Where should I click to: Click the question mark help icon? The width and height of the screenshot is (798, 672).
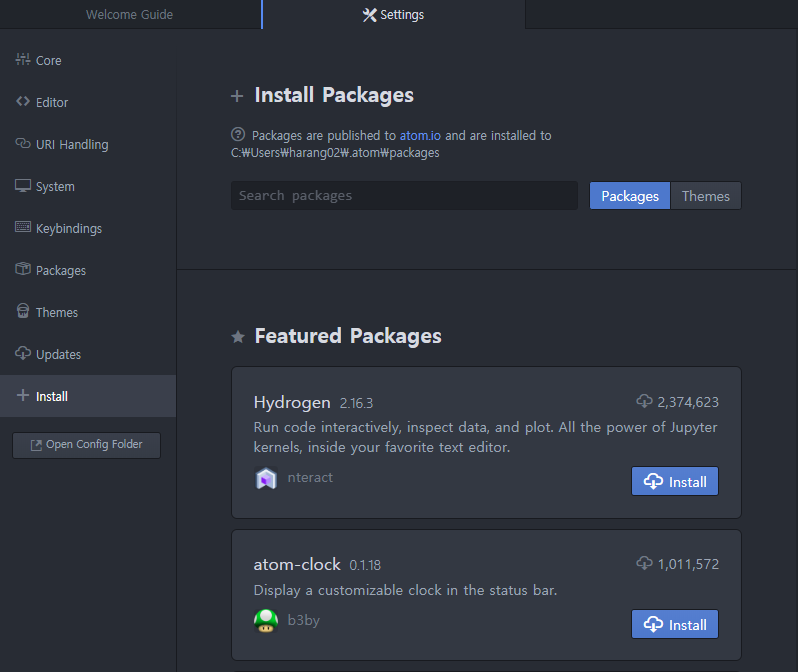point(238,134)
